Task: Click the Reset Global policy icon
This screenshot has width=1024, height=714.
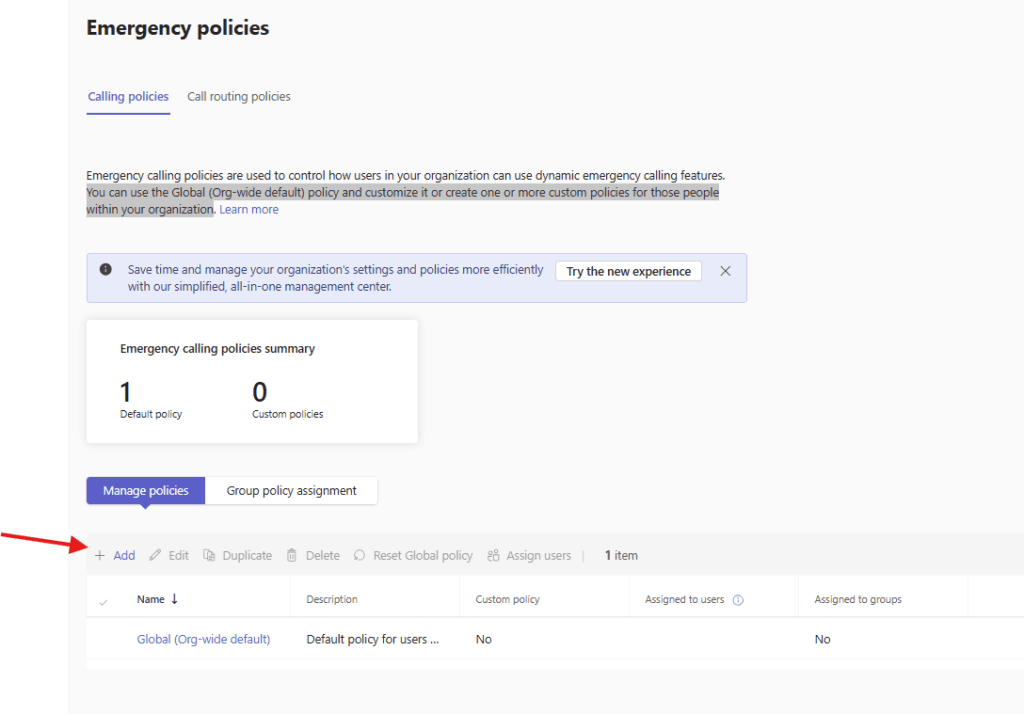Action: [360, 556]
